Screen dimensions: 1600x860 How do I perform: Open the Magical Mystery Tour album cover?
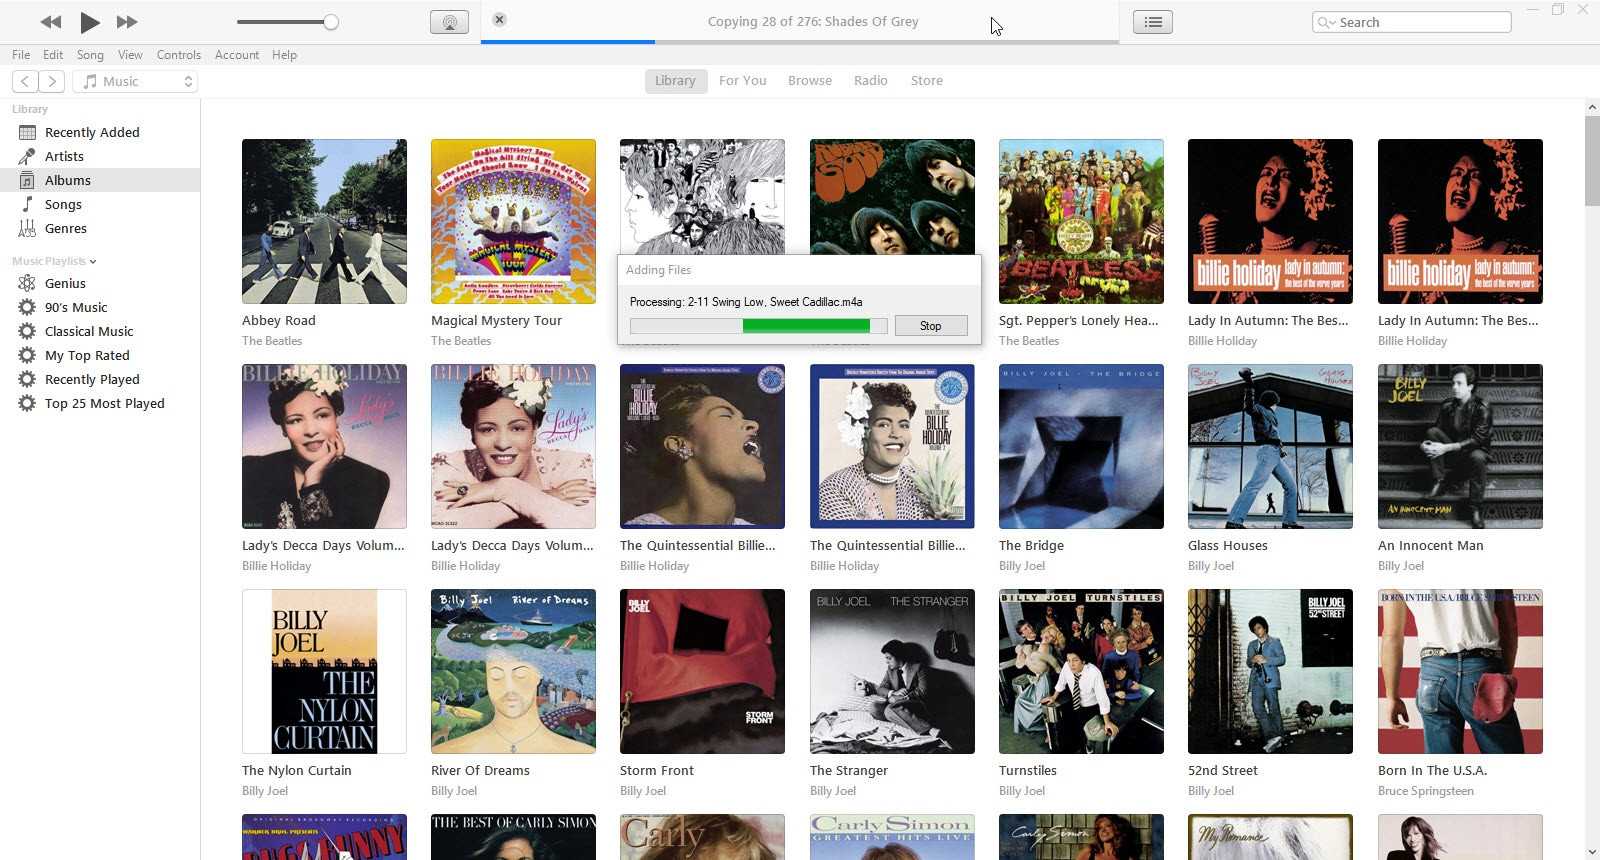coord(513,221)
